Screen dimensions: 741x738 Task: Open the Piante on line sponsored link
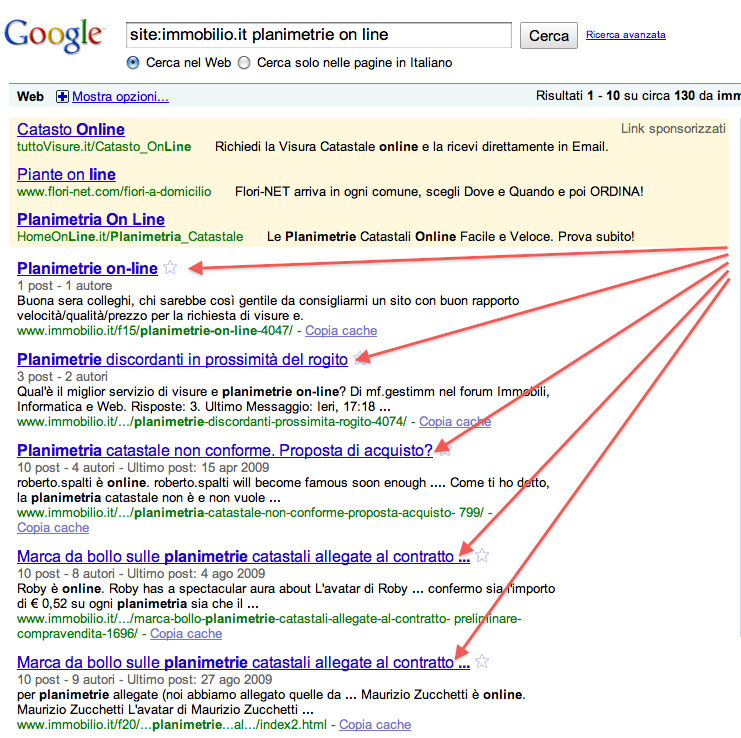[x=66, y=174]
